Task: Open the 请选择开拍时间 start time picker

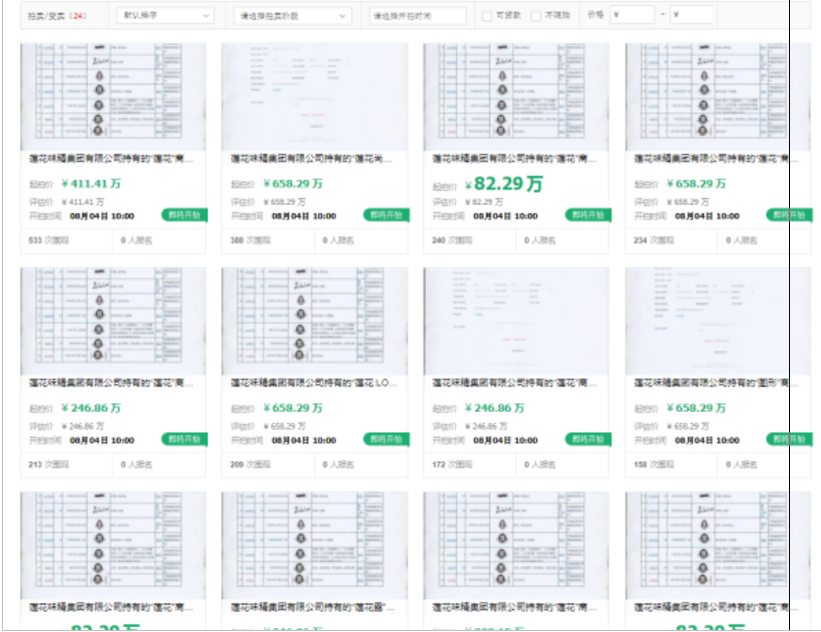Action: tap(417, 16)
